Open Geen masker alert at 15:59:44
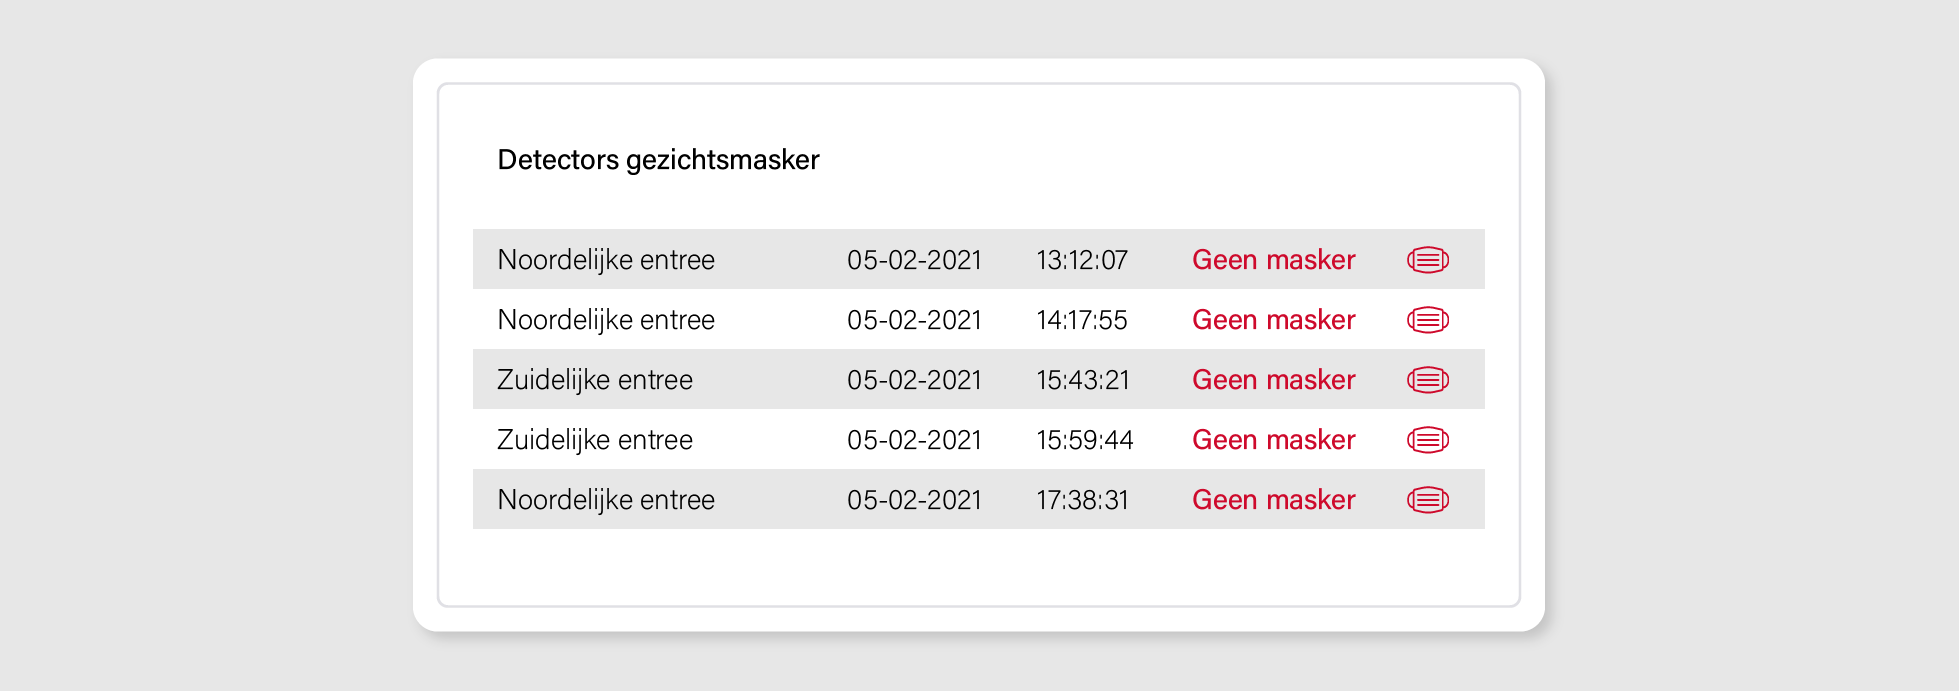1959x691 pixels. pos(1273,440)
